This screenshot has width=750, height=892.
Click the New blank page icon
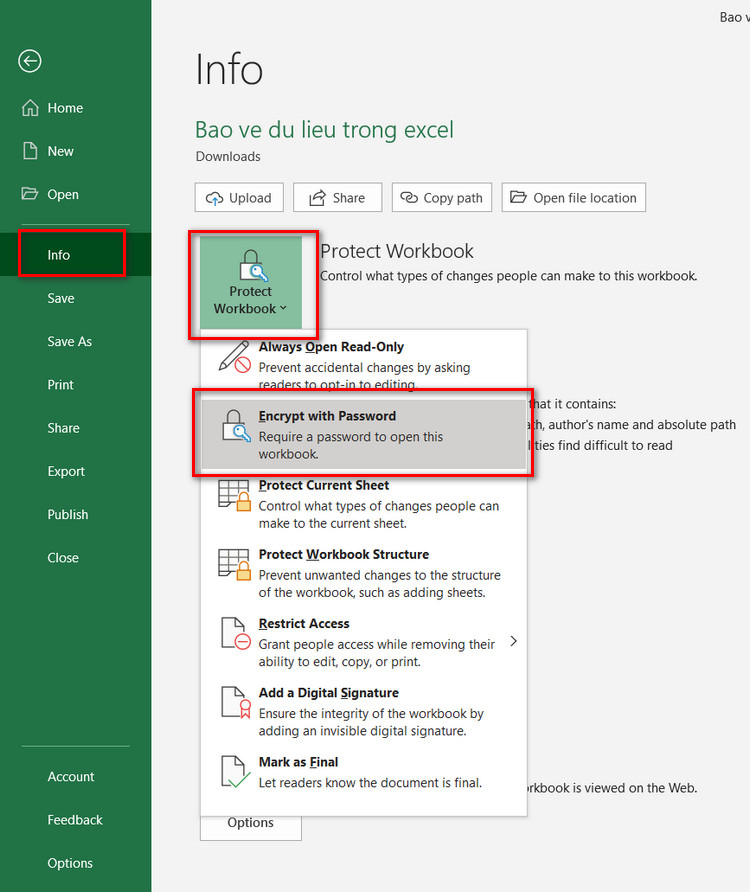30,151
